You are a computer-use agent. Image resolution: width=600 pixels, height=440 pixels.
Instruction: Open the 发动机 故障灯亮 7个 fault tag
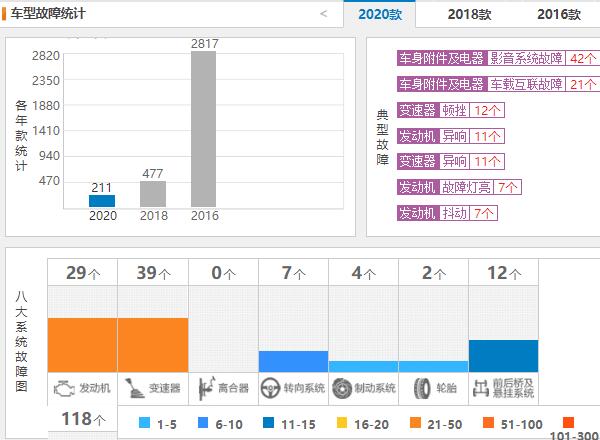click(x=459, y=187)
